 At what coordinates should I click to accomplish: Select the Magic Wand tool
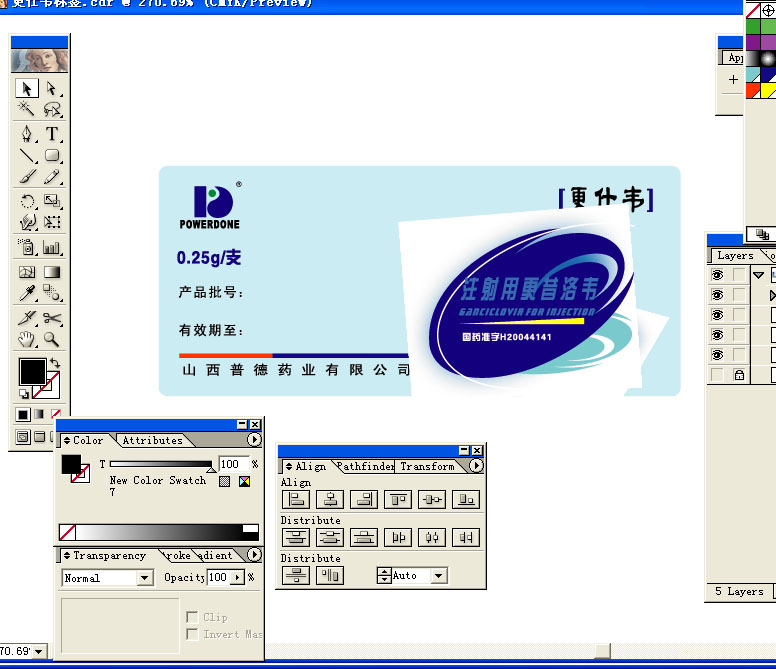[x=27, y=109]
